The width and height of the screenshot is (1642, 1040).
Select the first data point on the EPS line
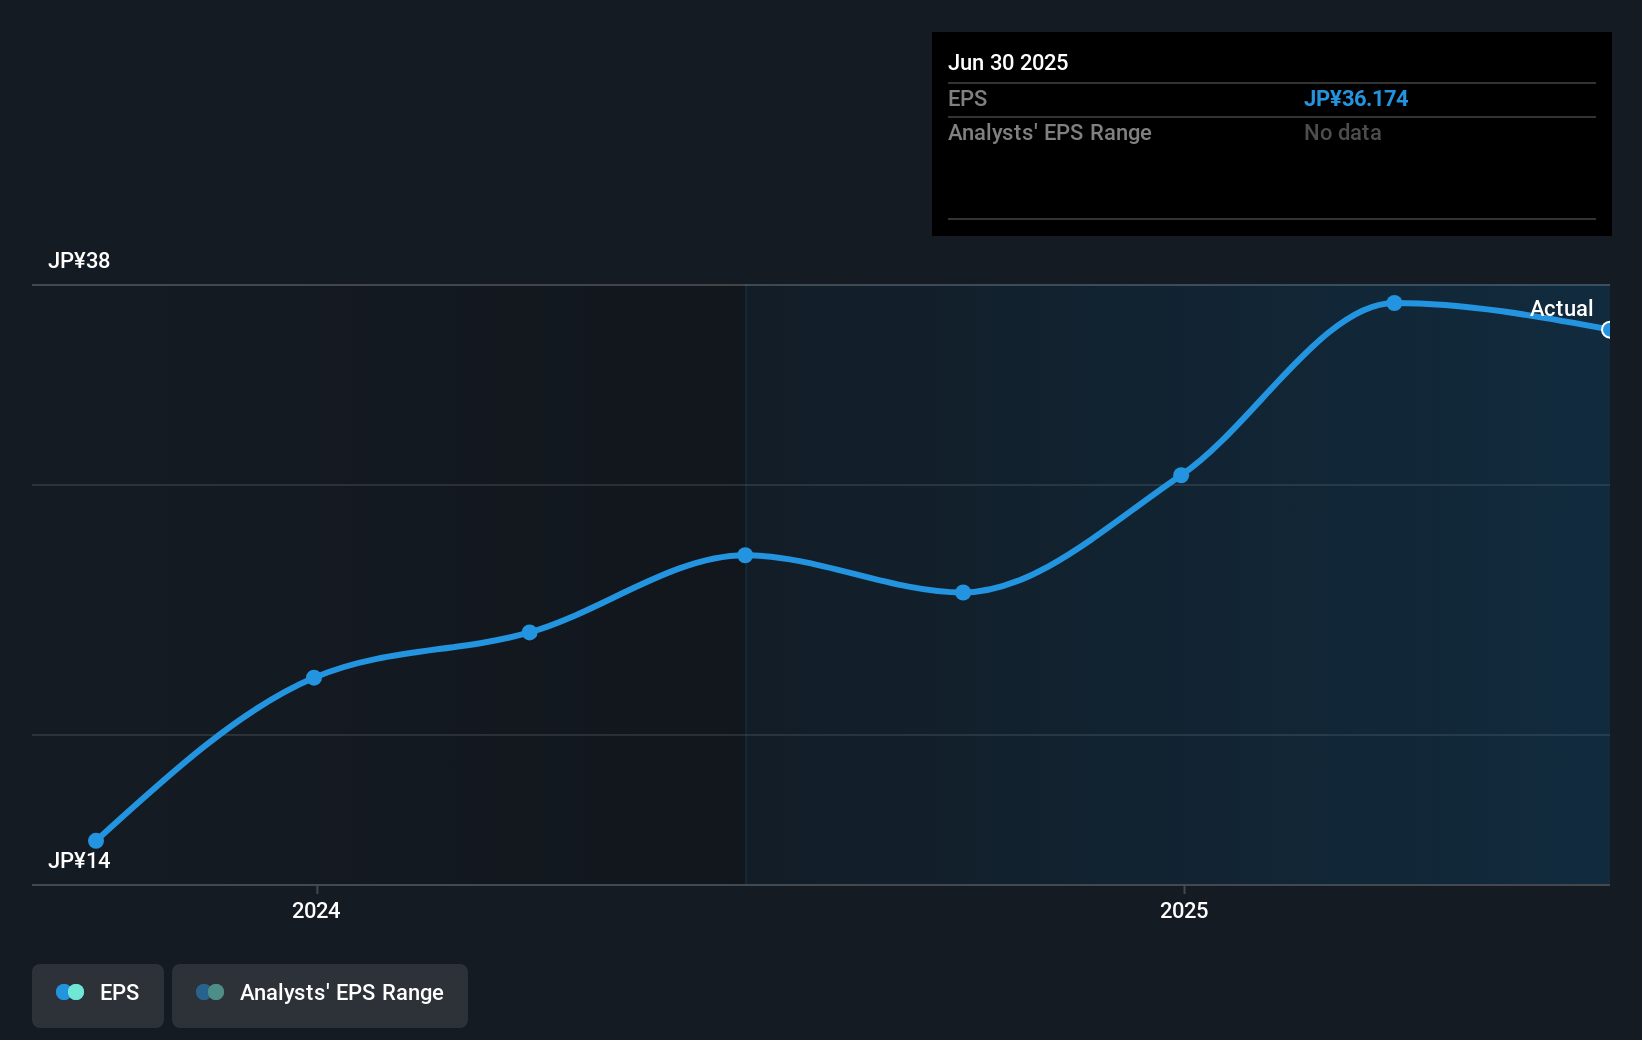point(96,840)
